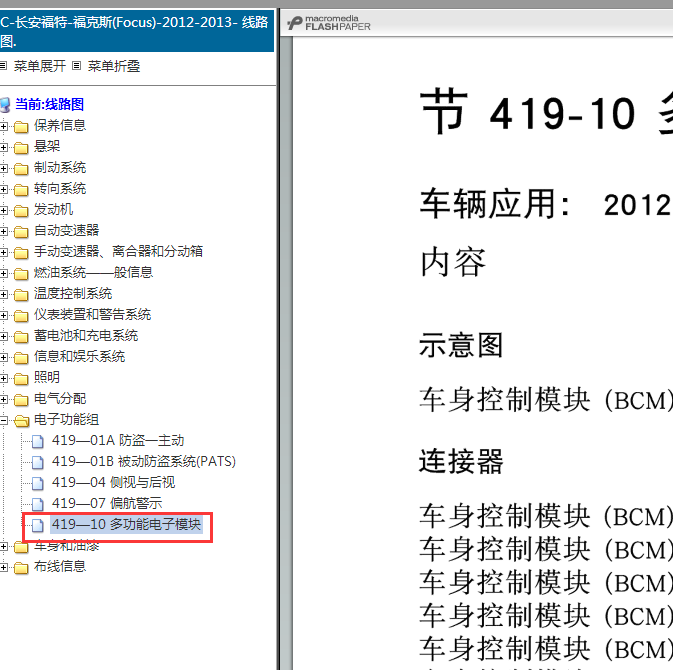673x670 pixels.
Task: Select the 照明 folder label
Action: (47, 378)
